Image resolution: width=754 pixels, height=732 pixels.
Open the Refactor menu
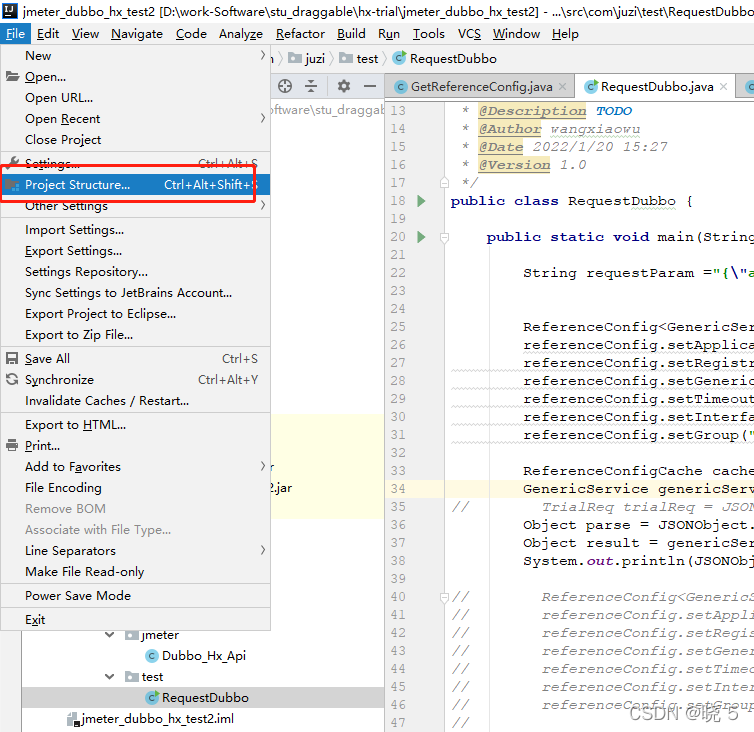click(301, 34)
